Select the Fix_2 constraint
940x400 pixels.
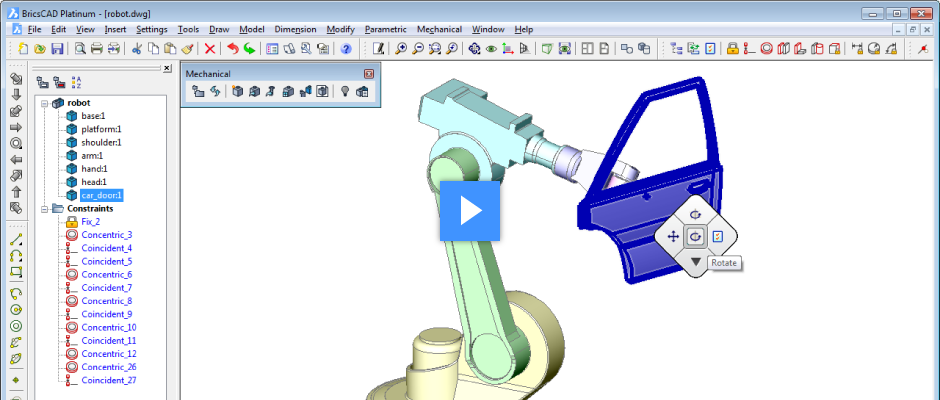(x=91, y=222)
